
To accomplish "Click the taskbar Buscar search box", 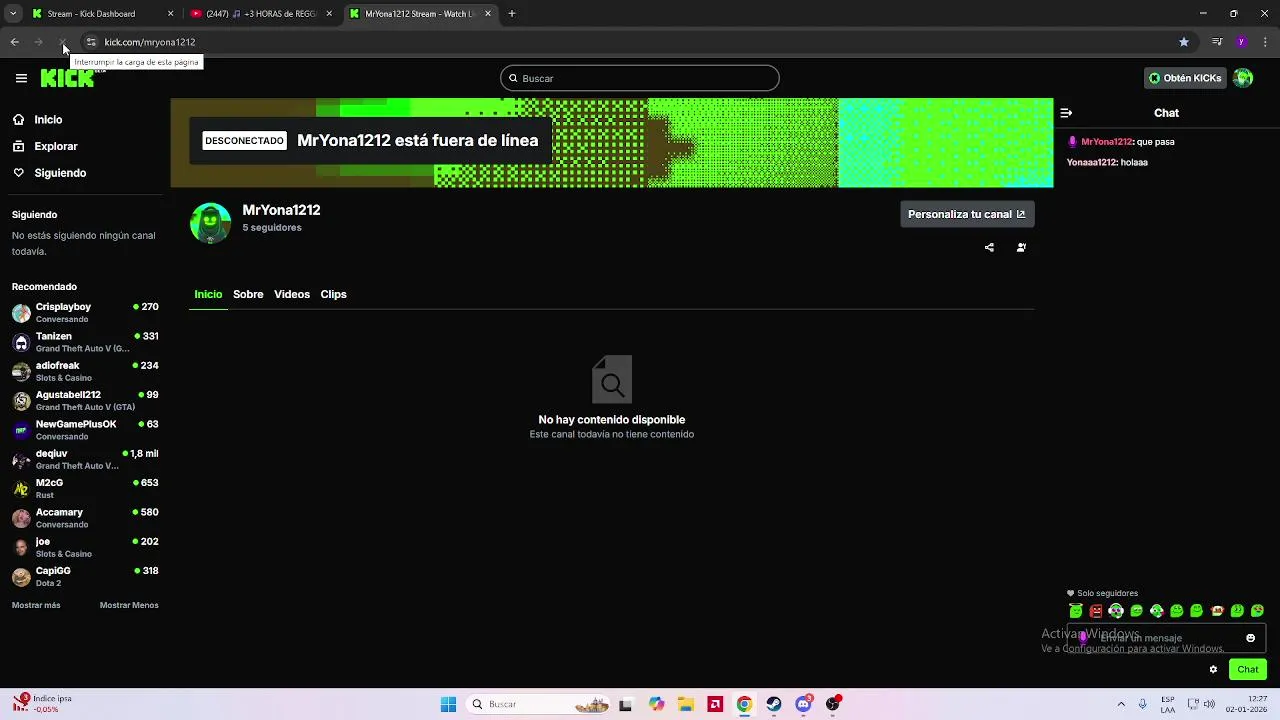I will pyautogui.click(x=540, y=704).
